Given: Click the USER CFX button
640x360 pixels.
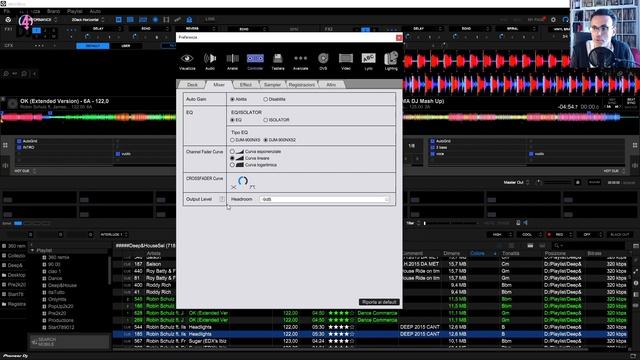Looking at the screenshot, I should pyautogui.click(x=126, y=46).
